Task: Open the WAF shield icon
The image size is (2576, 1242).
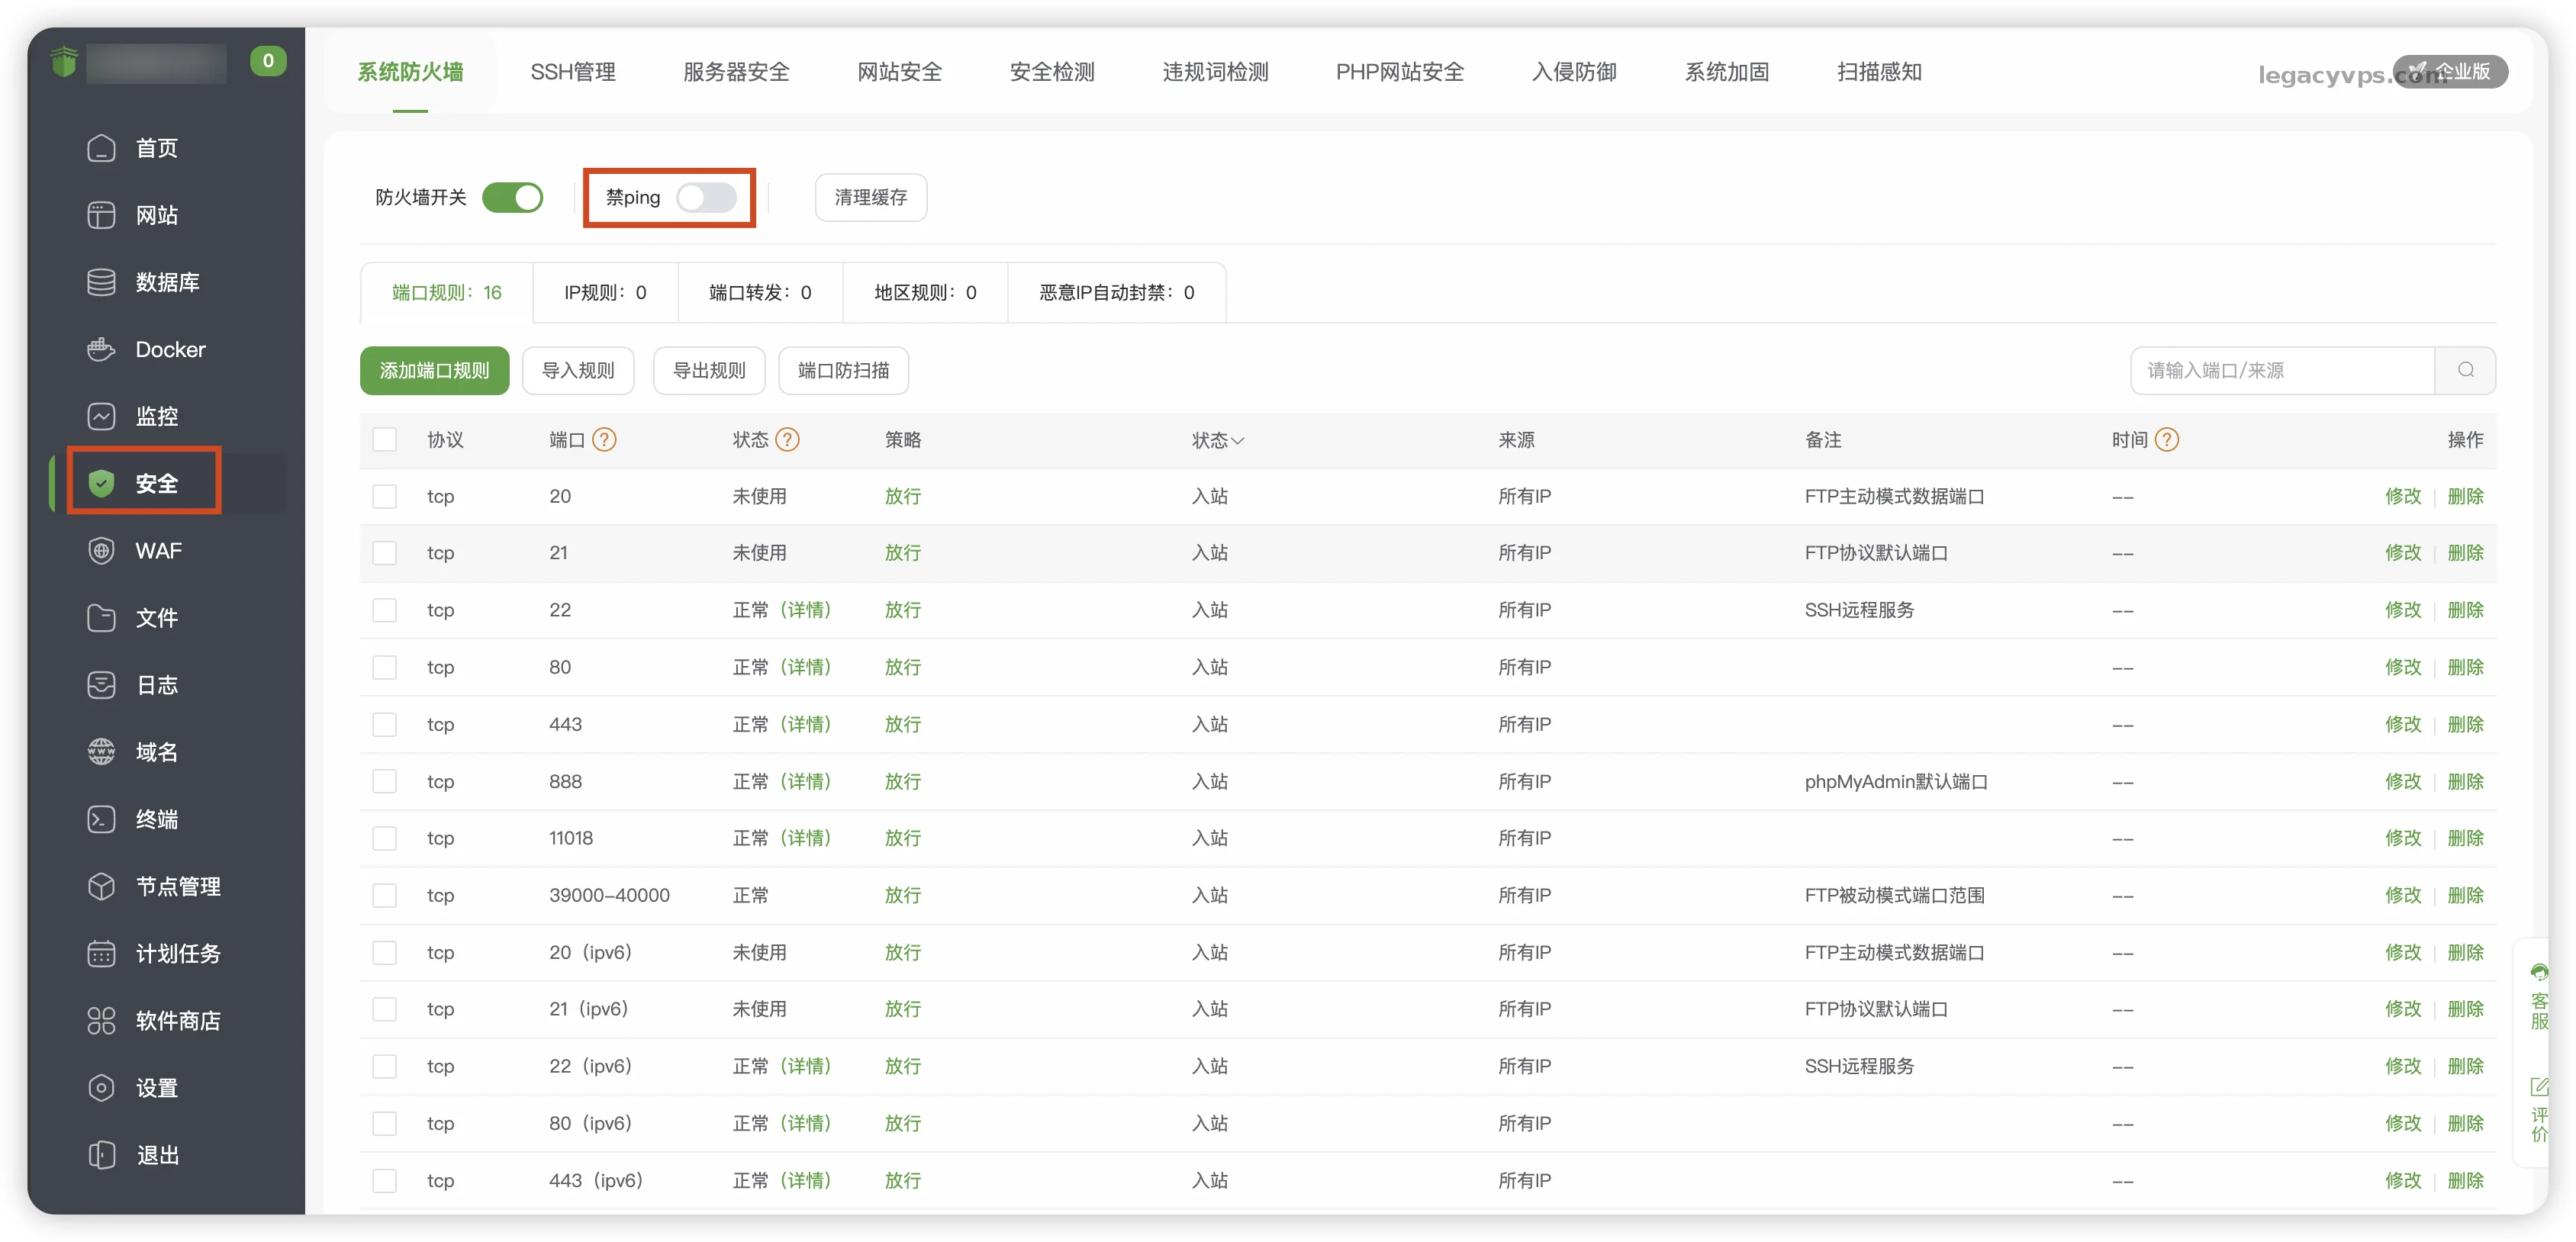Action: click(101, 551)
